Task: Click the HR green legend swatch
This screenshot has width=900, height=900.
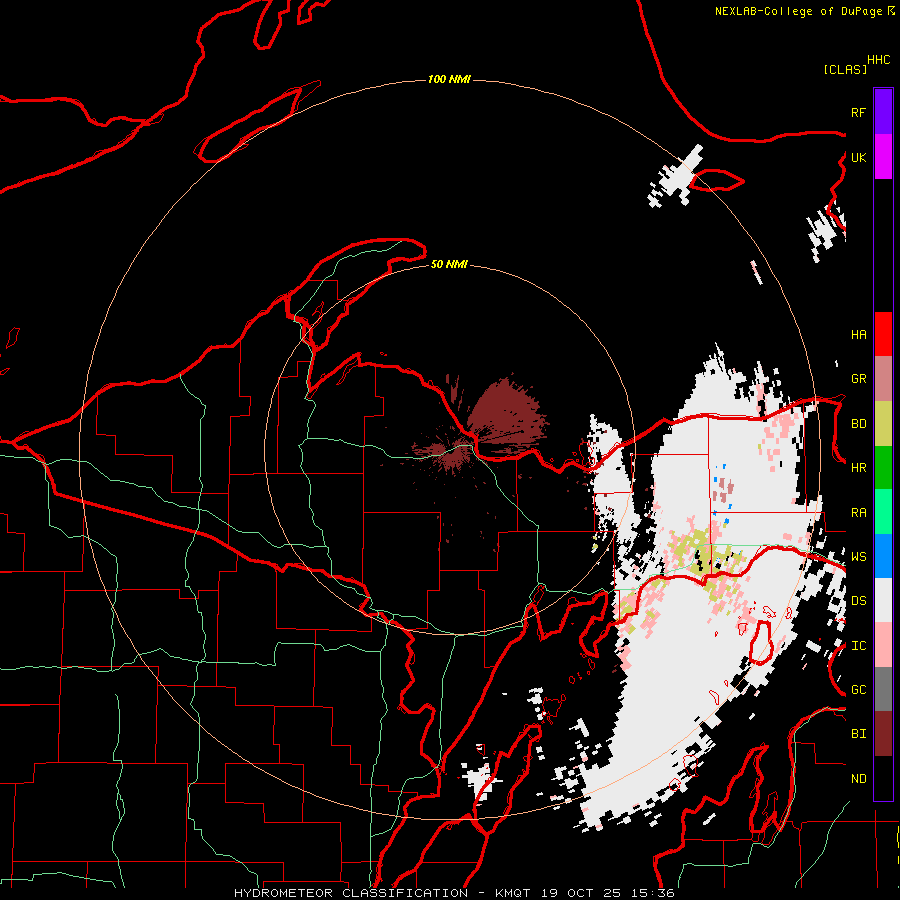Action: [x=883, y=467]
